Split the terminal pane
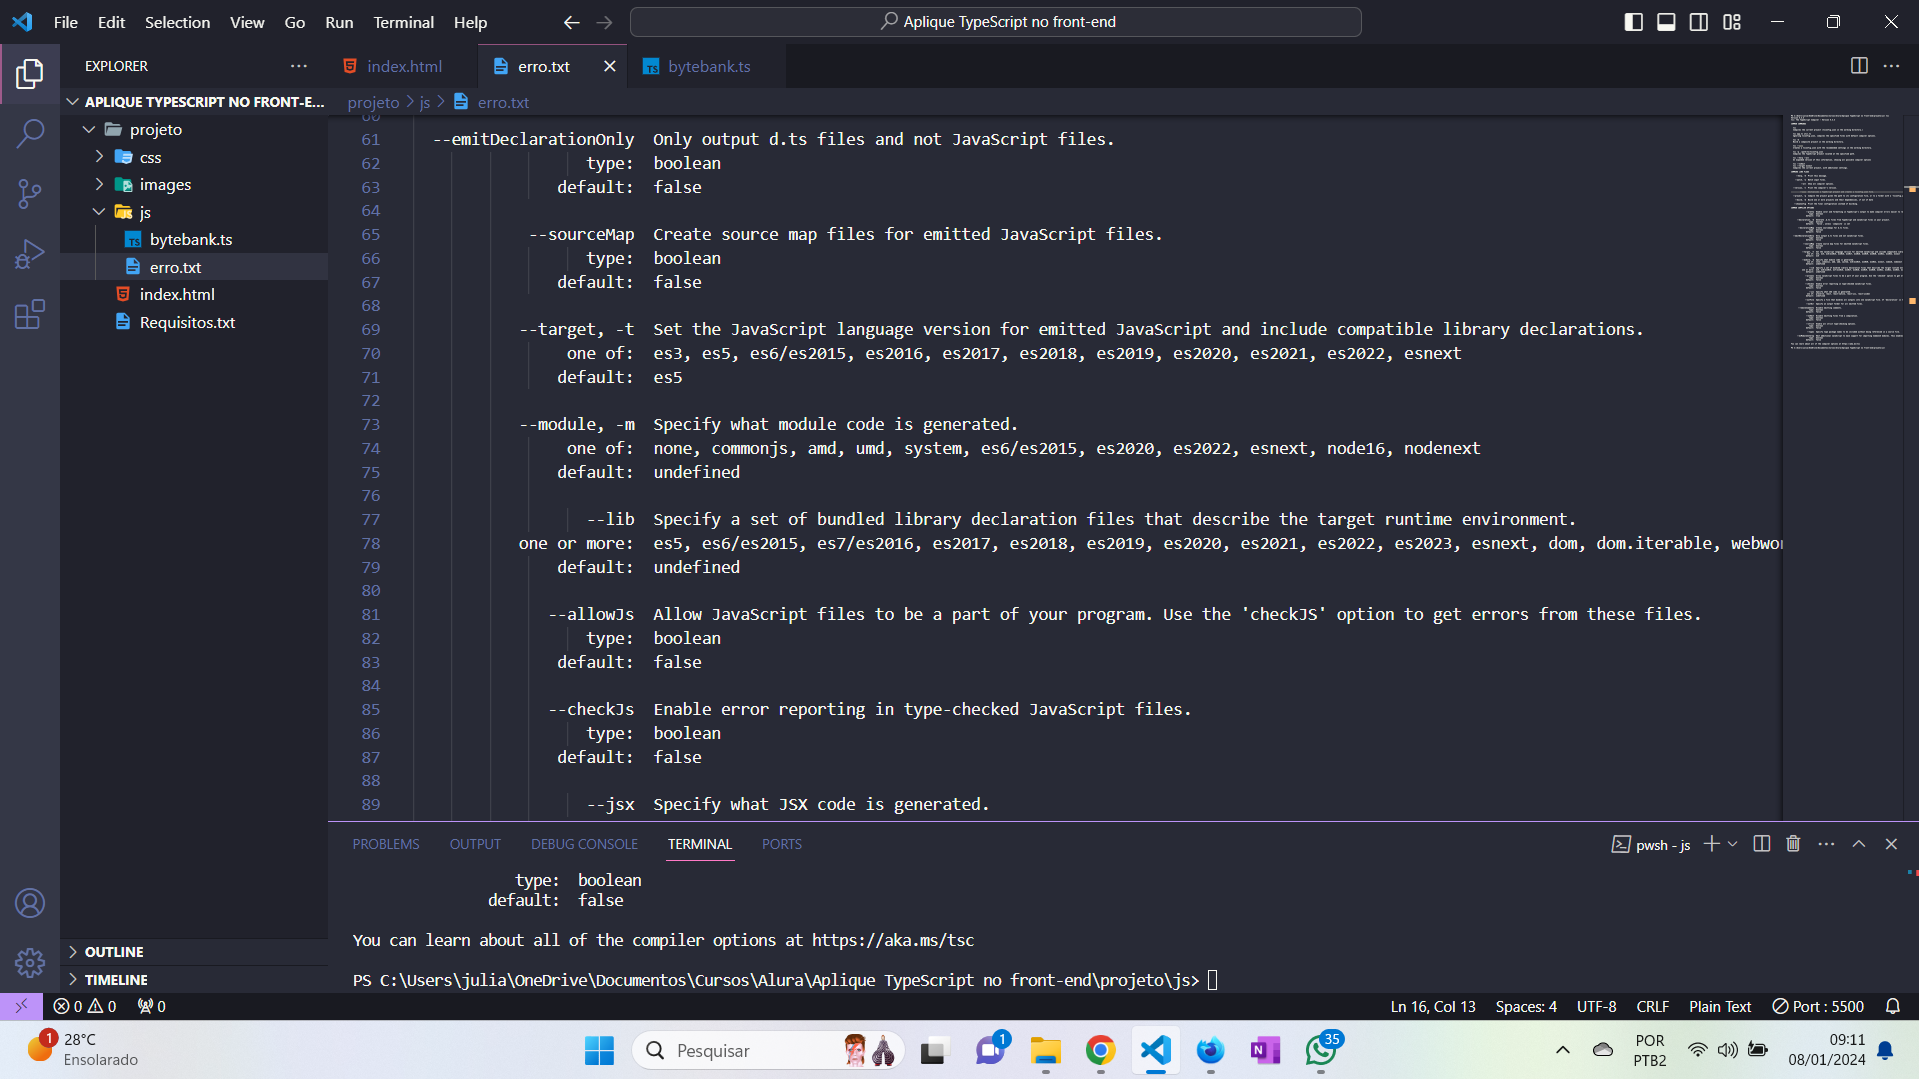This screenshot has width=1919, height=1079. [x=1761, y=844]
